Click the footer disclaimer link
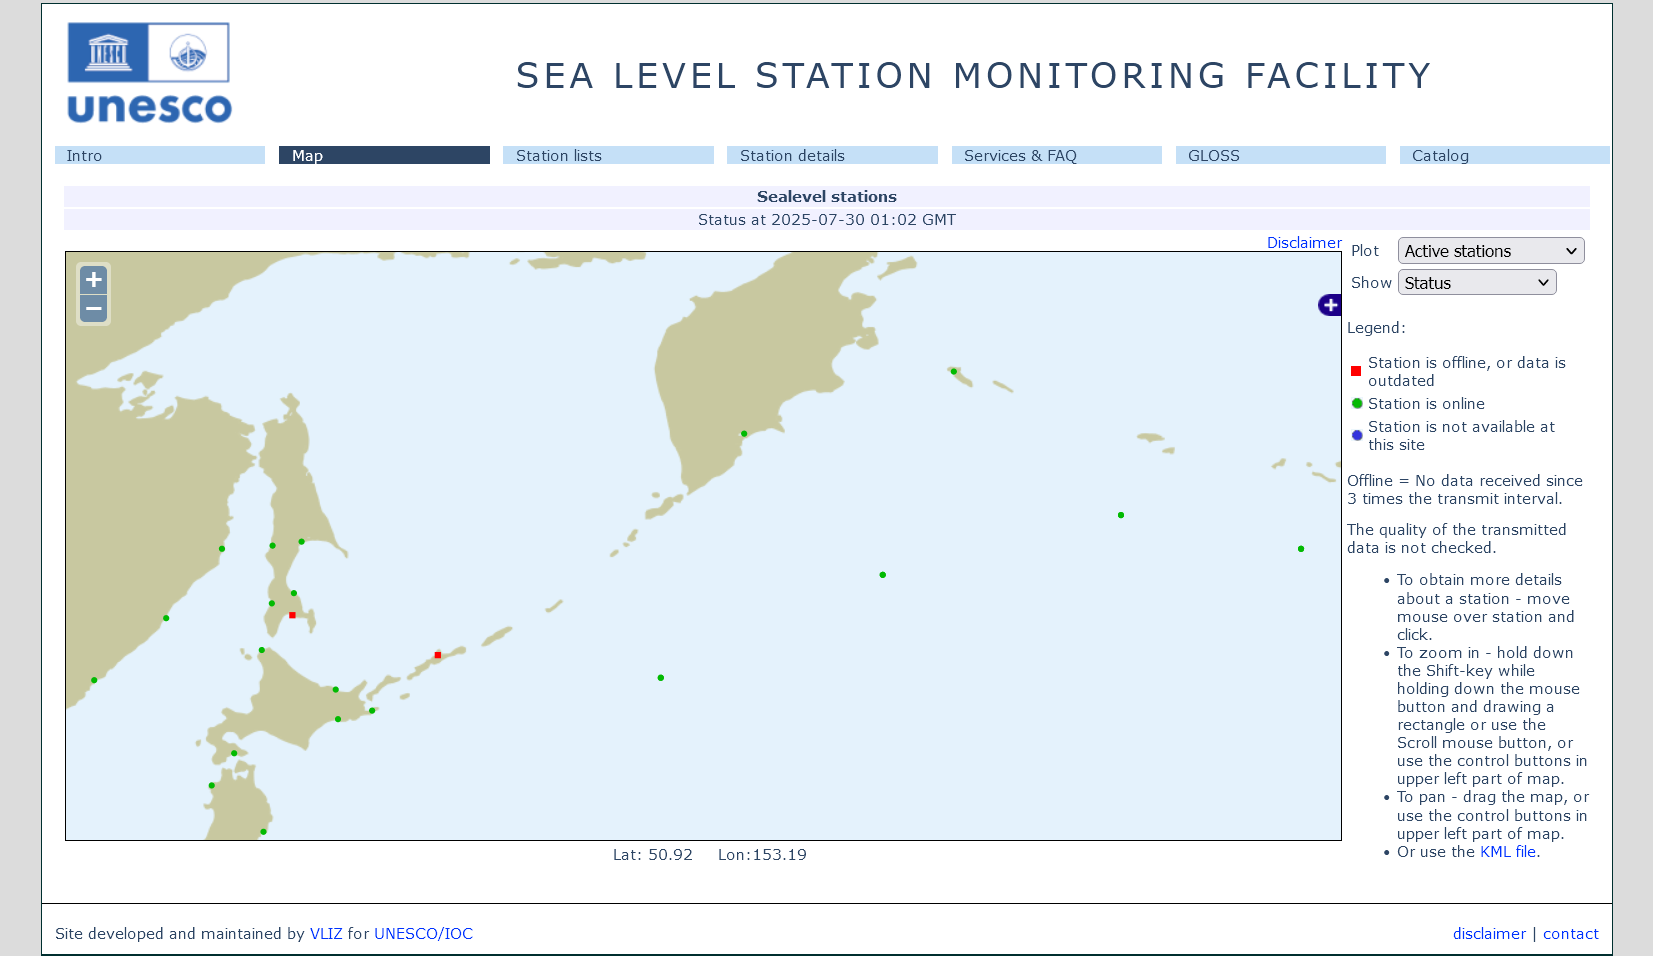 click(x=1489, y=934)
